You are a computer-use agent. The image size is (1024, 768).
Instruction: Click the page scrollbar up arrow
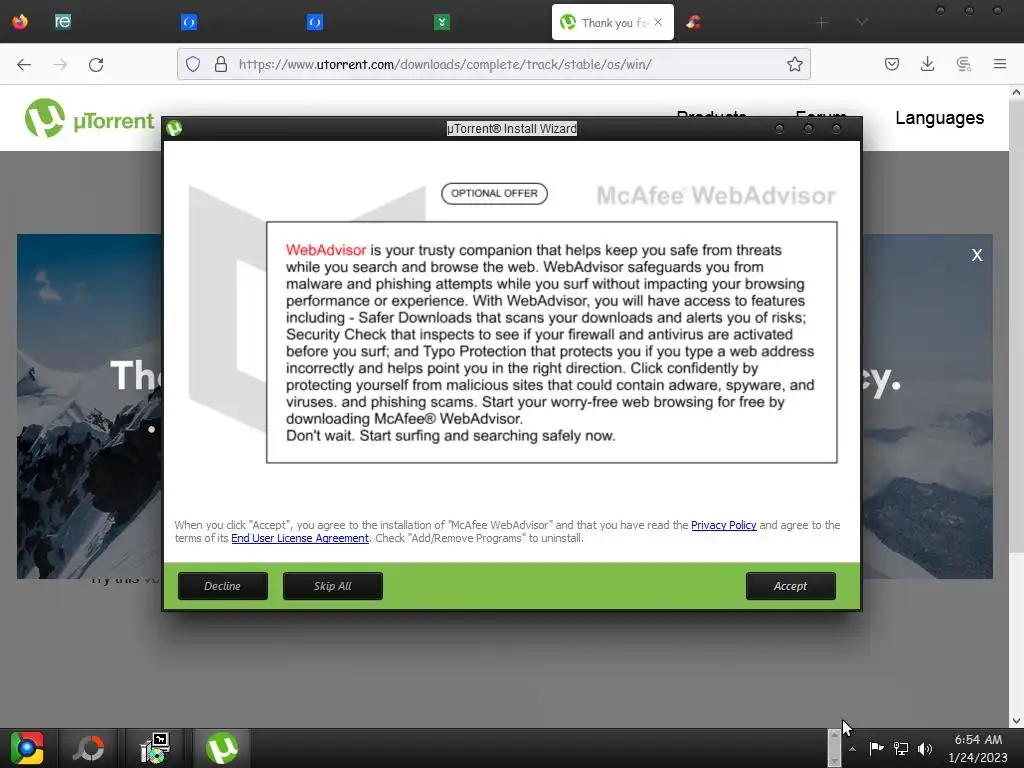point(1016,93)
